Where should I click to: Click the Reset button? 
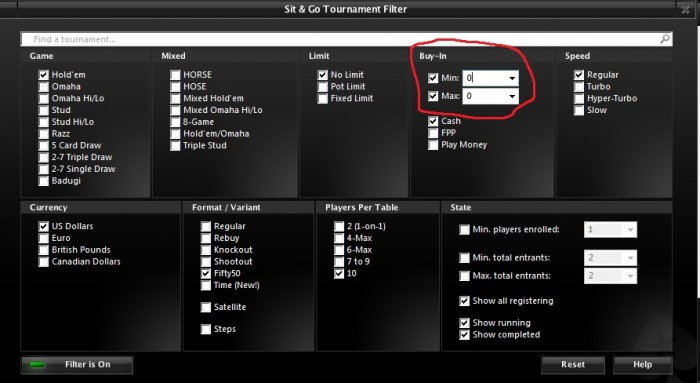[573, 365]
